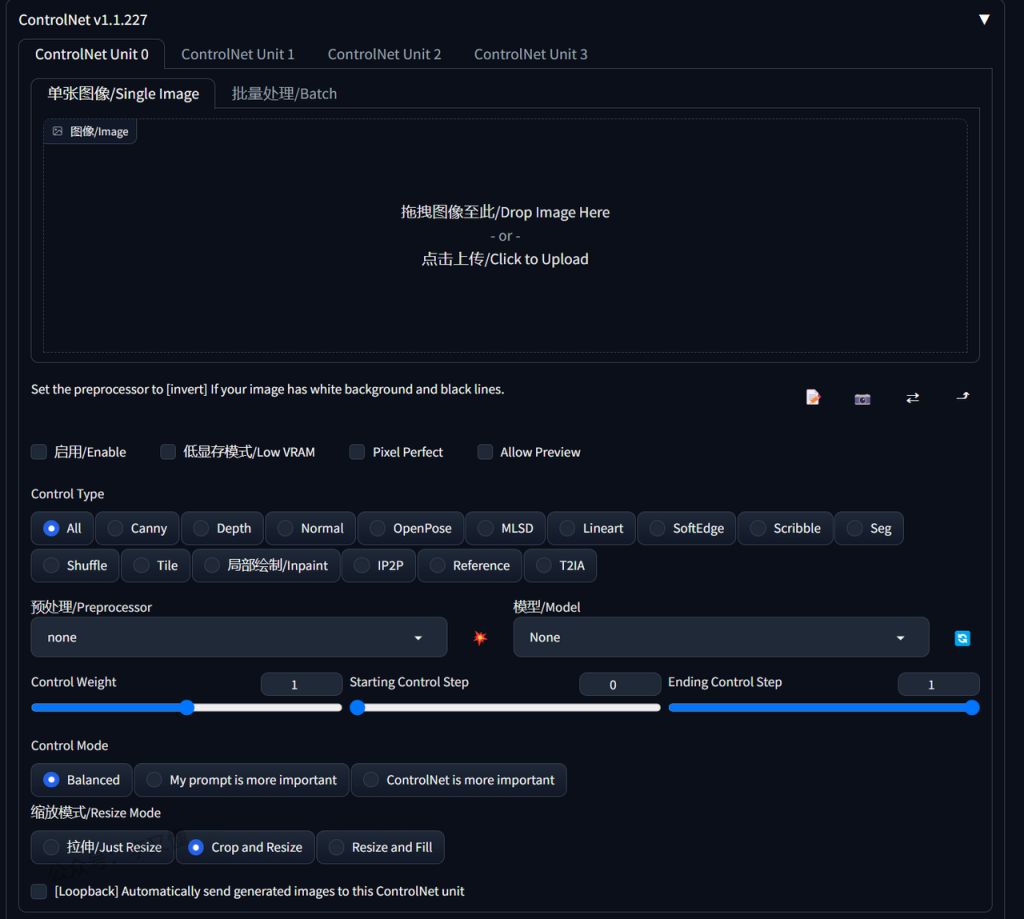The height and width of the screenshot is (919, 1024).
Task: Enable Loopback auto-send generated images checkbox
Action: [39, 891]
